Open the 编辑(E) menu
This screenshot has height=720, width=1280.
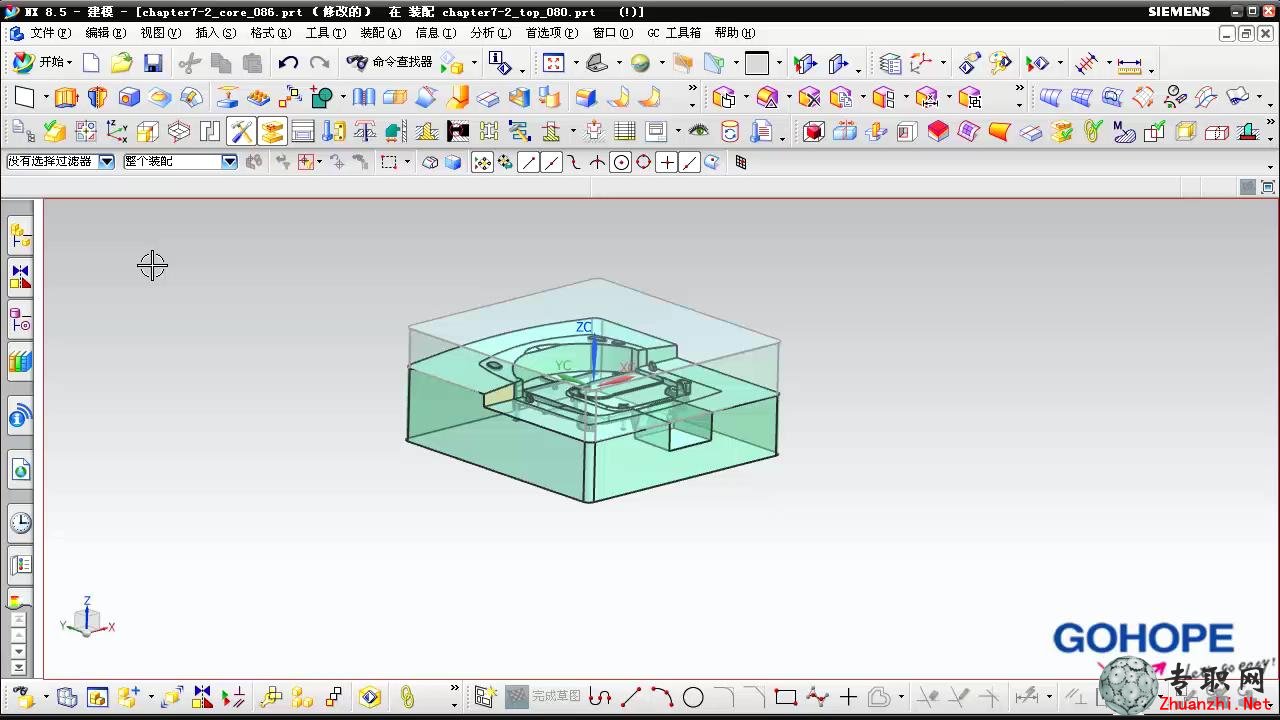[106, 33]
